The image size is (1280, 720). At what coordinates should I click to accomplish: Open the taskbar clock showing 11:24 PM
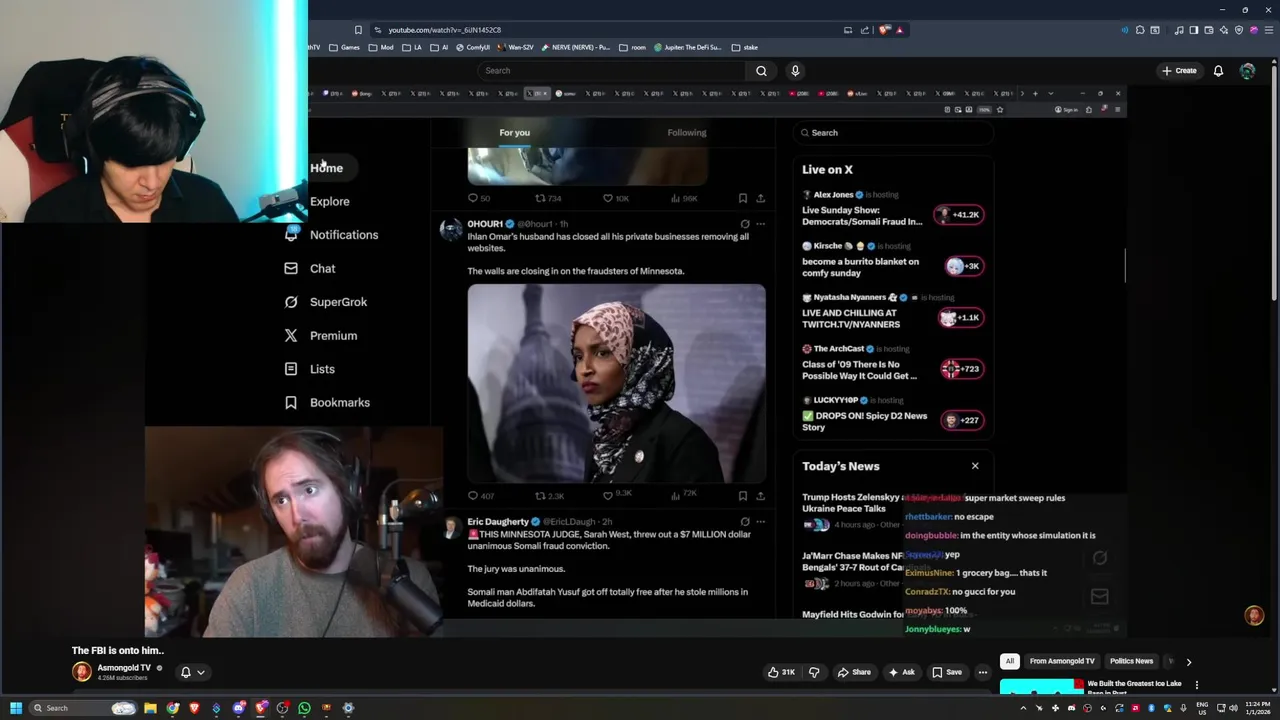[1257, 708]
